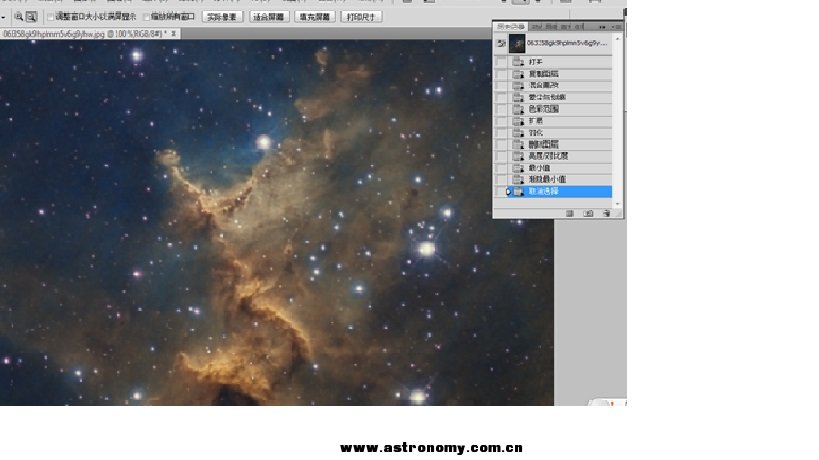Select the zoom in magnifier icon
Viewport: 819px width, 460px height.
[18, 17]
